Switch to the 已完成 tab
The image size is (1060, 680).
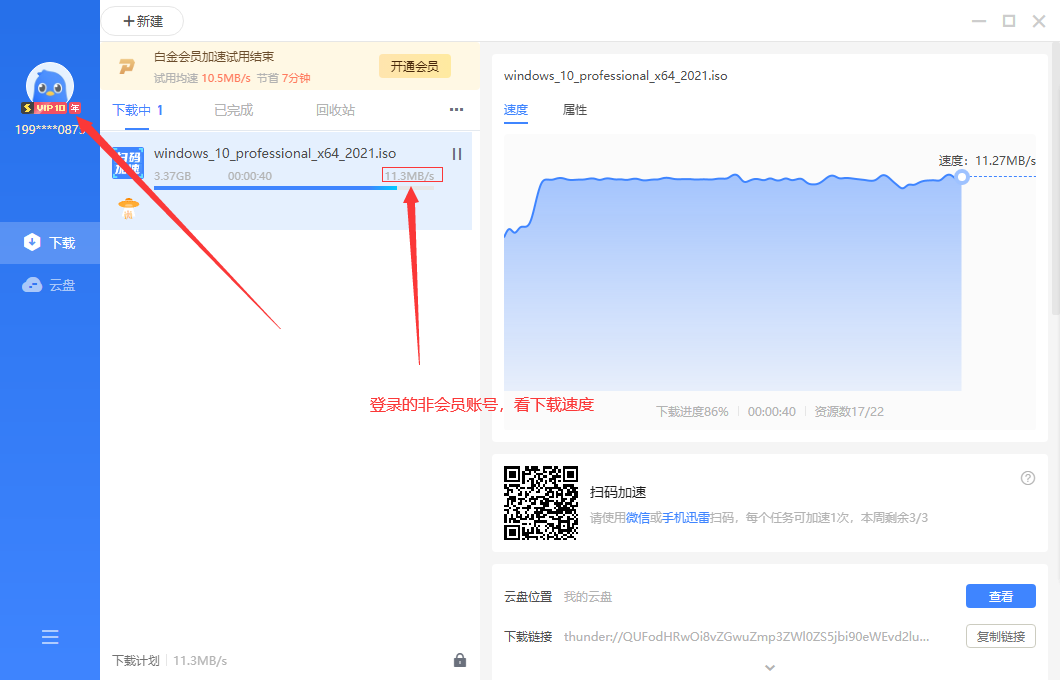[233, 110]
